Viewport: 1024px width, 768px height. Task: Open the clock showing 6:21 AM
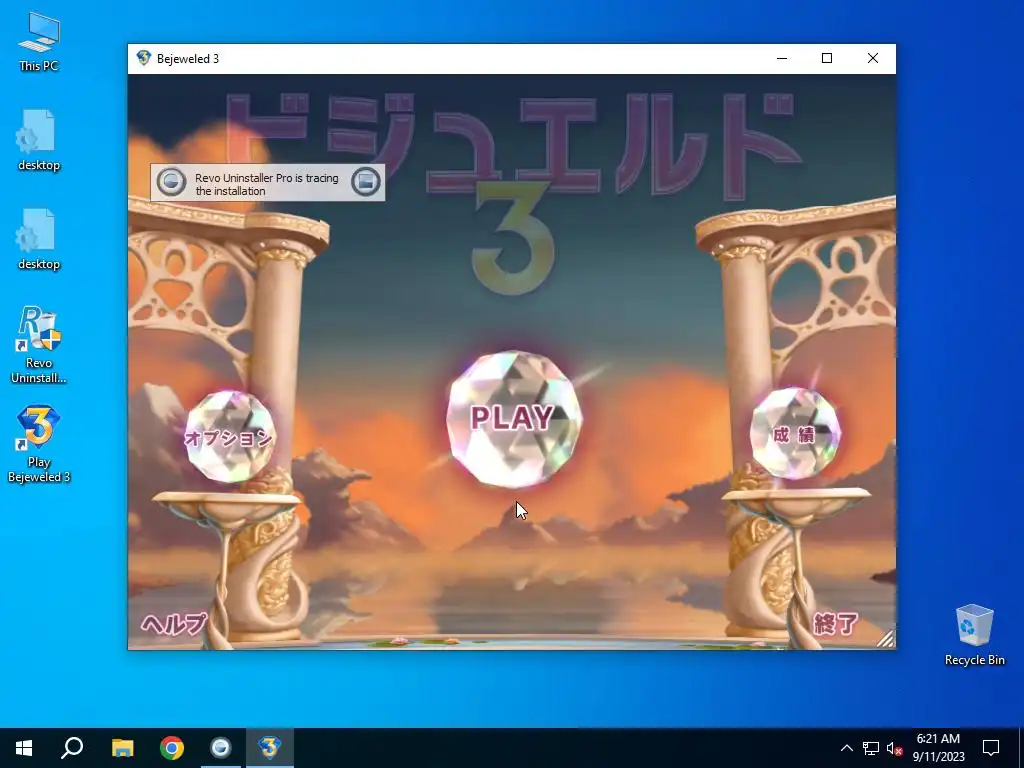pyautogui.click(x=938, y=748)
